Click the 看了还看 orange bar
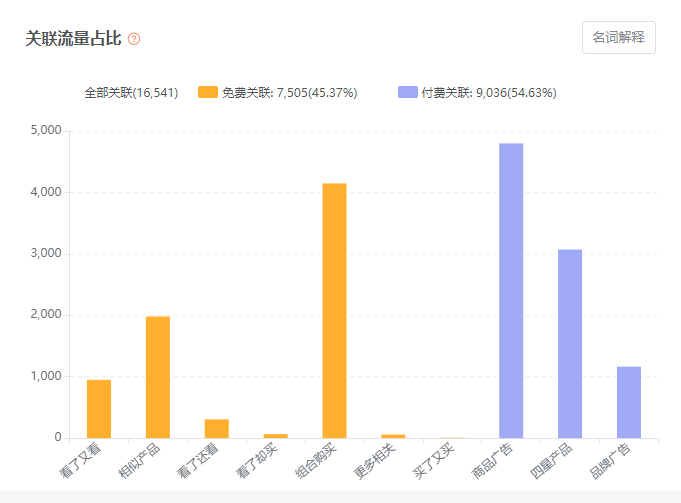681x503 pixels. point(217,428)
